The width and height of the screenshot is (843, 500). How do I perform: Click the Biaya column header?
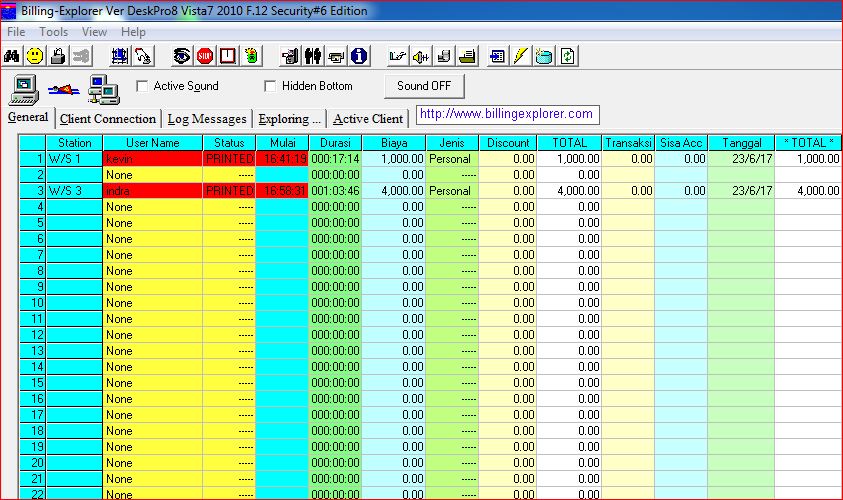coord(394,142)
